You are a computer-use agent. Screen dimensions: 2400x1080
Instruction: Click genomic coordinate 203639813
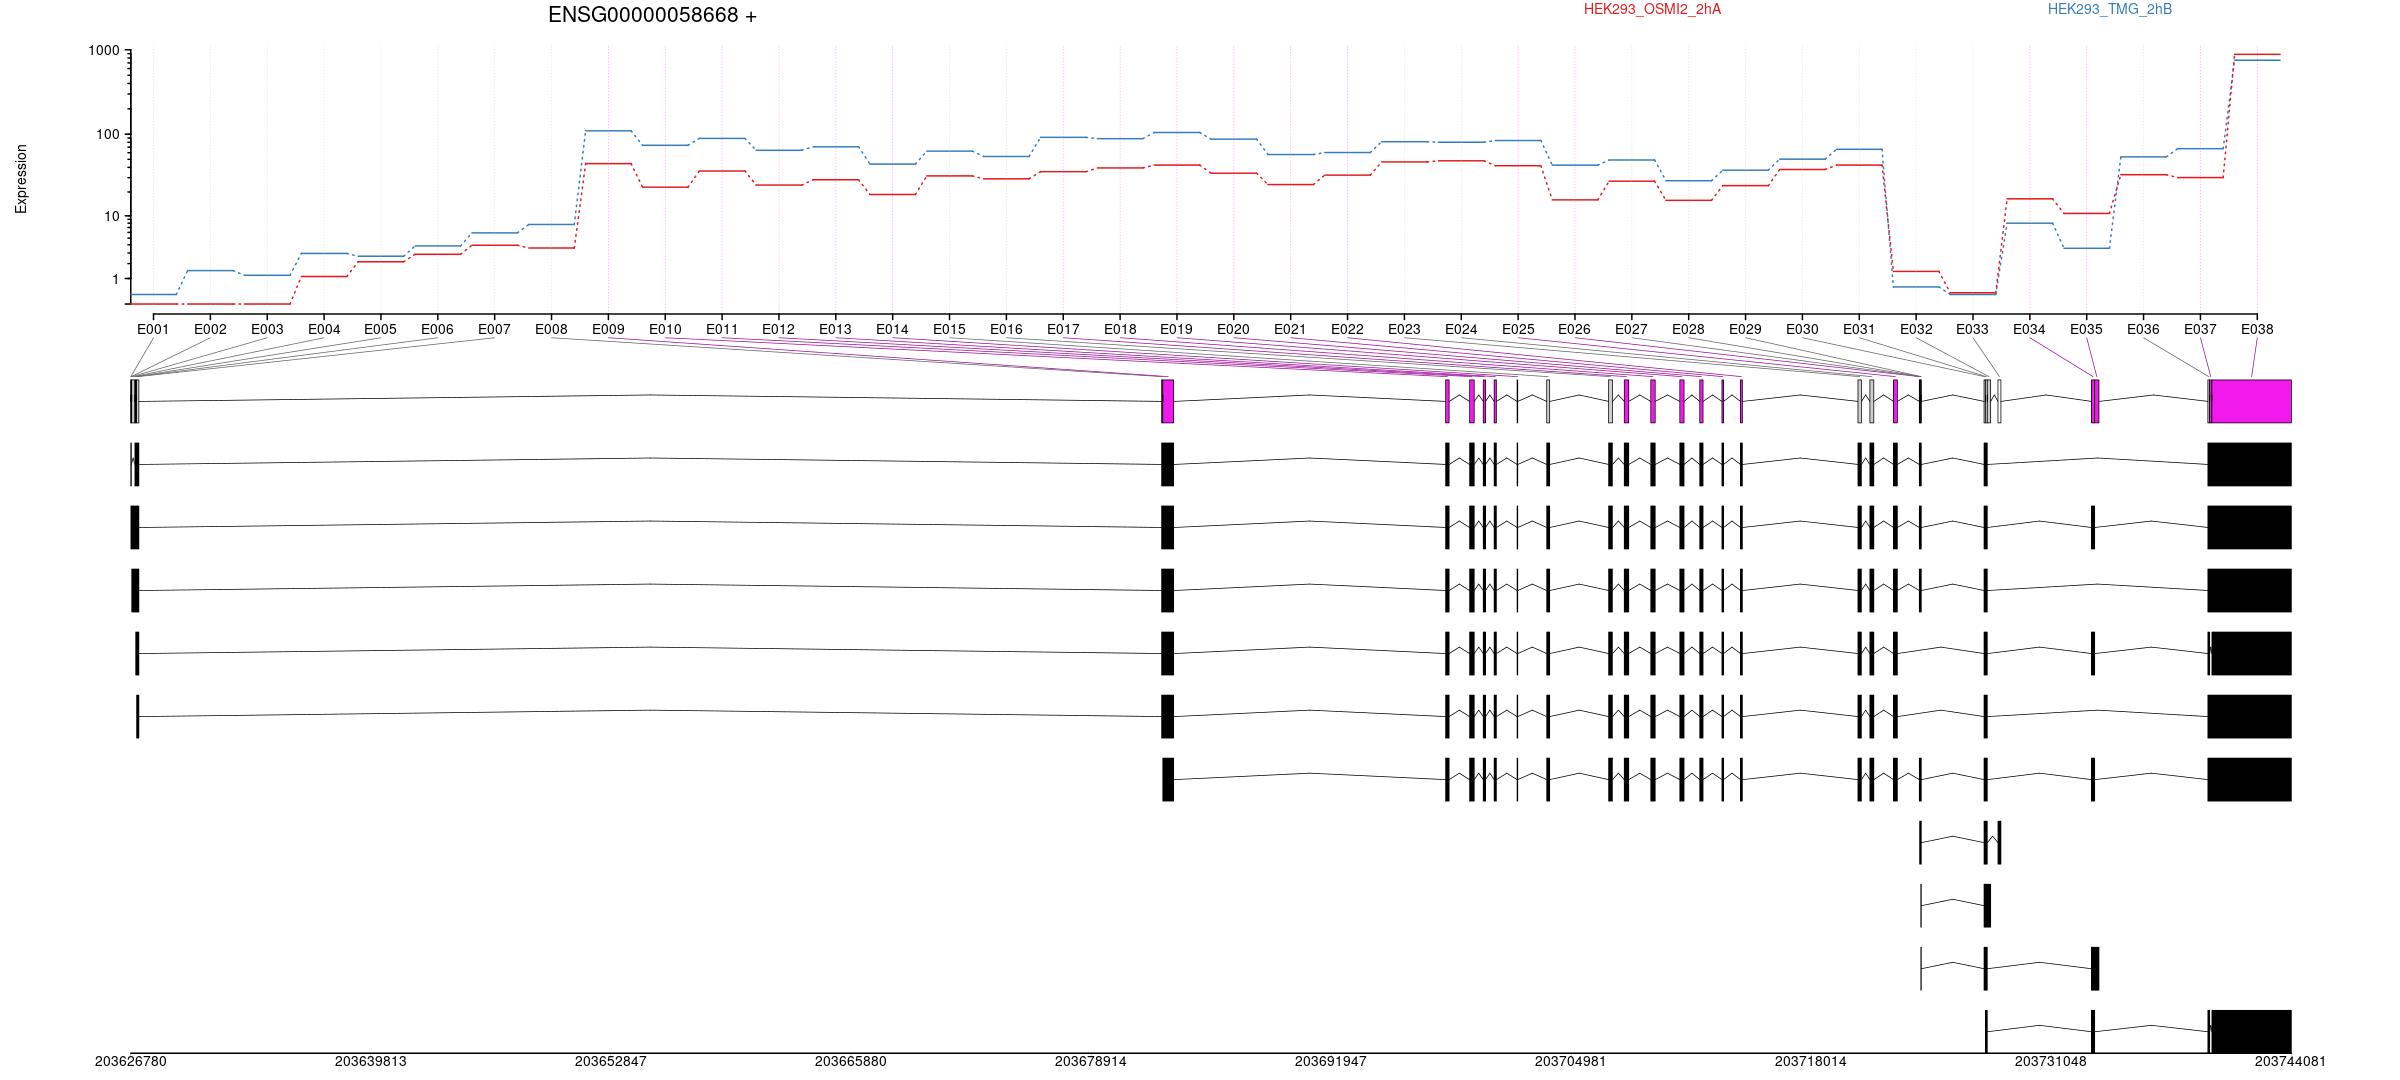(371, 1062)
